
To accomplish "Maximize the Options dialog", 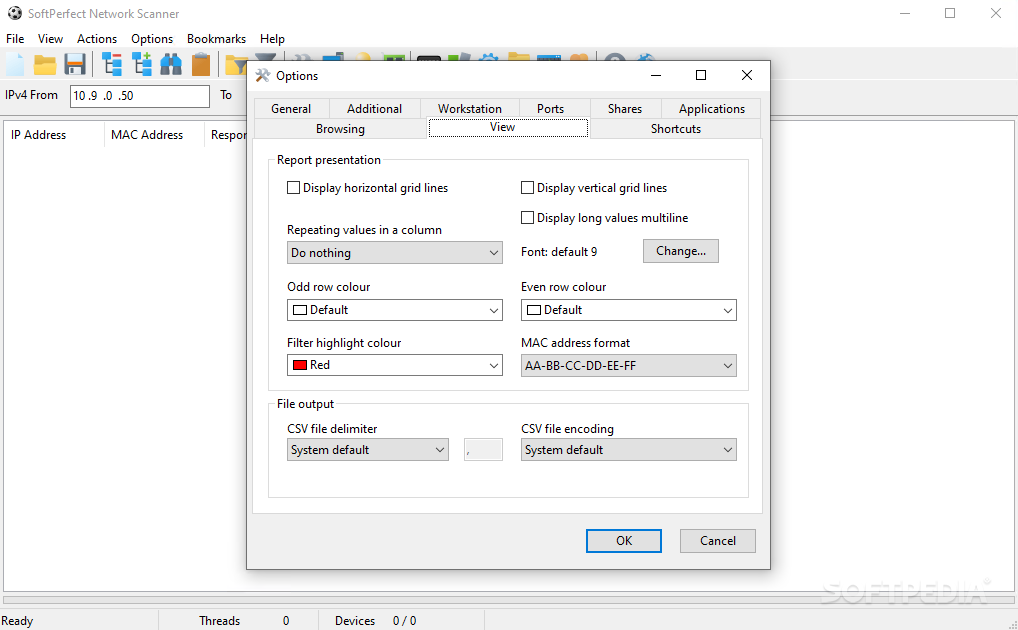I will coord(701,75).
